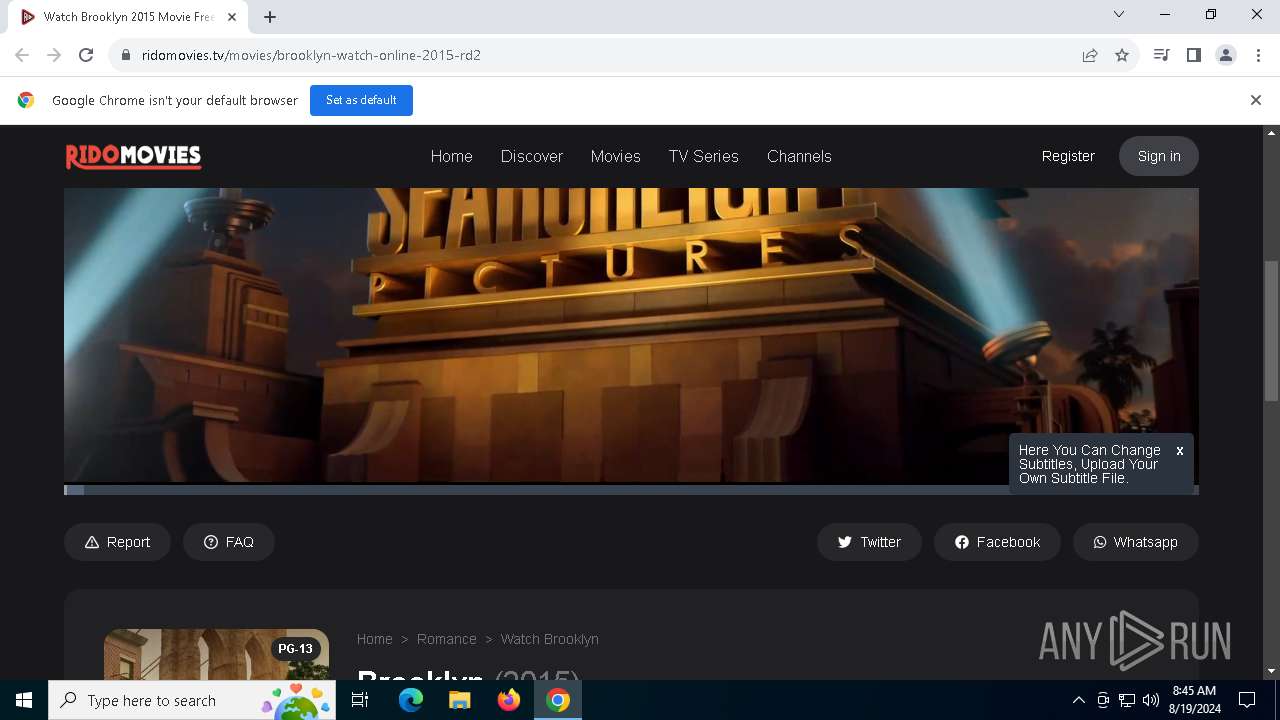Click the Register link
Image resolution: width=1280 pixels, height=720 pixels.
(1068, 156)
